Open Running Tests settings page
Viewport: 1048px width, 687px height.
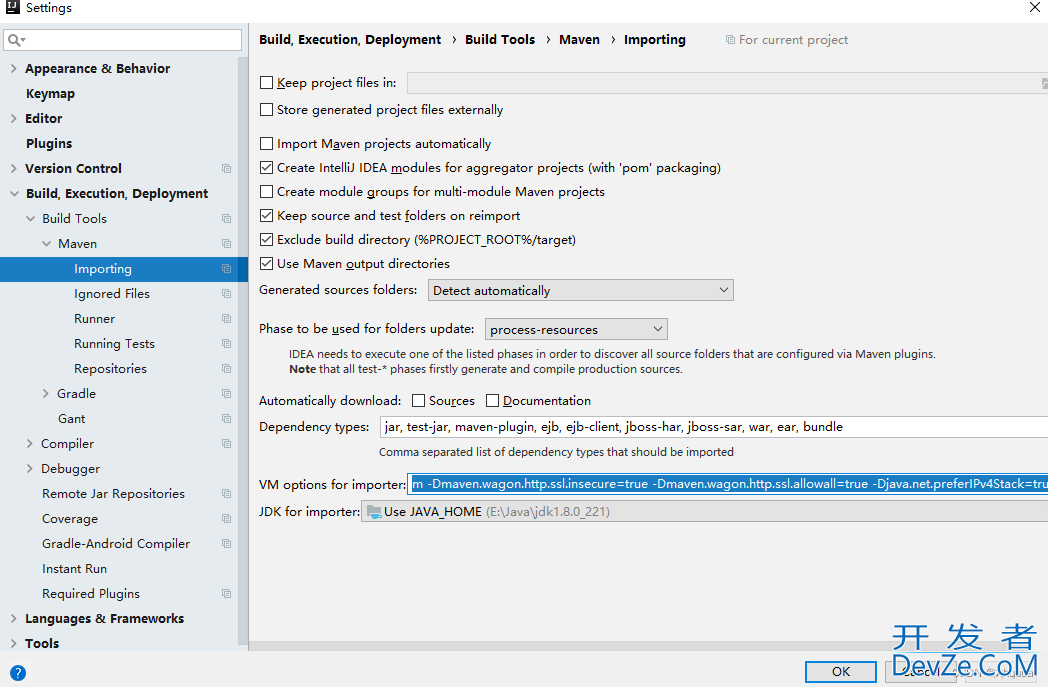point(114,344)
